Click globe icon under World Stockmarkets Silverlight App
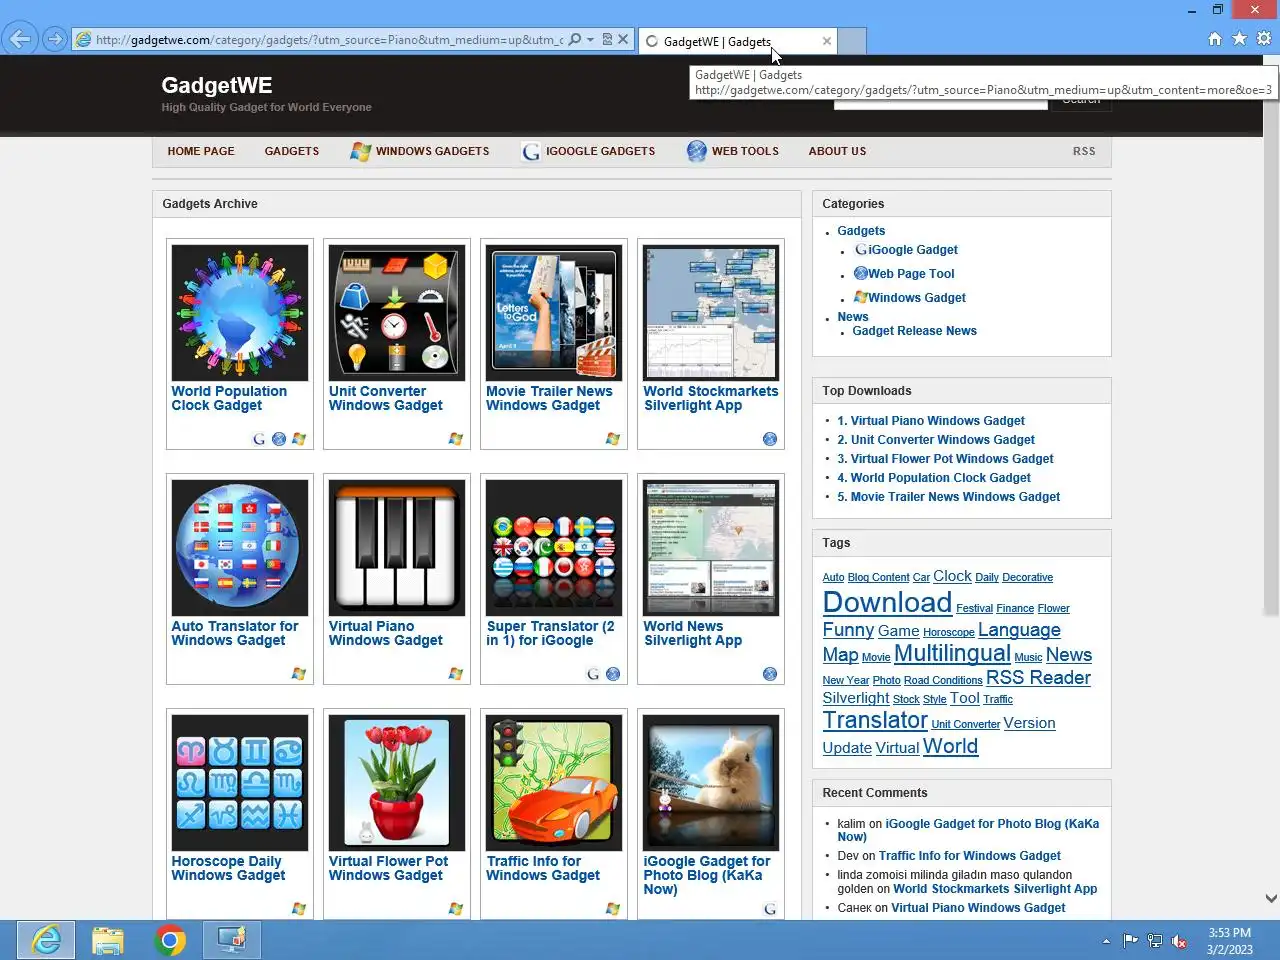Image resolution: width=1280 pixels, height=960 pixels. pos(770,439)
